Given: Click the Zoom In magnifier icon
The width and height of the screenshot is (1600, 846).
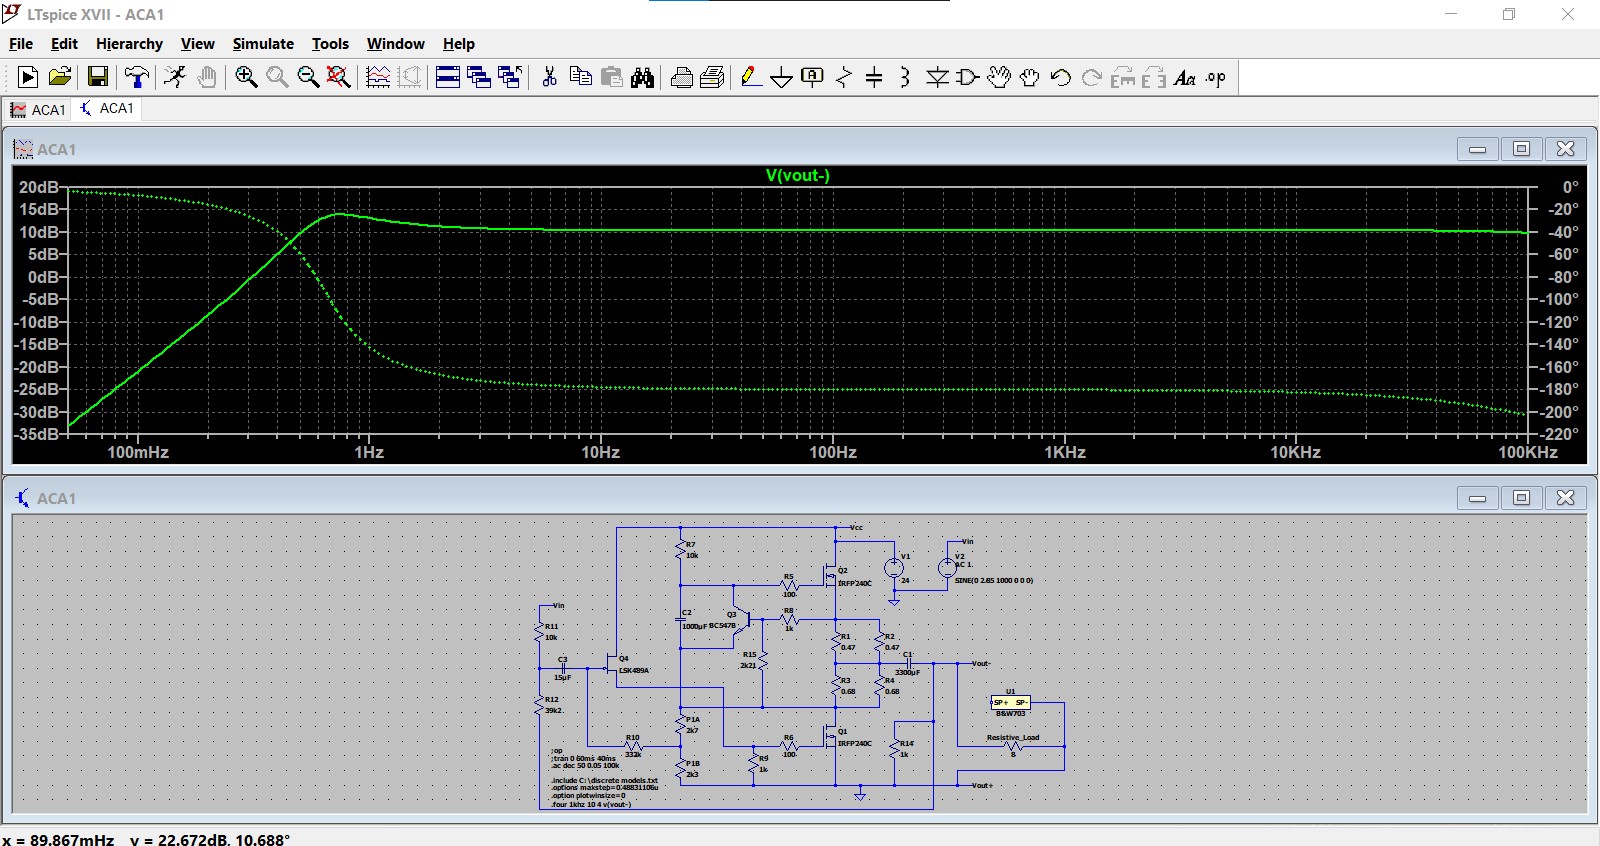Looking at the screenshot, I should [246, 77].
